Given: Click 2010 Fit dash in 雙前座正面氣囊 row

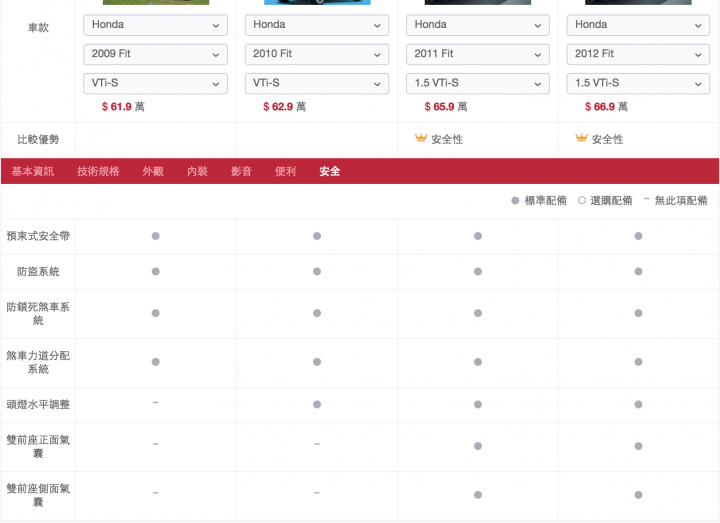Looking at the screenshot, I should (317, 444).
